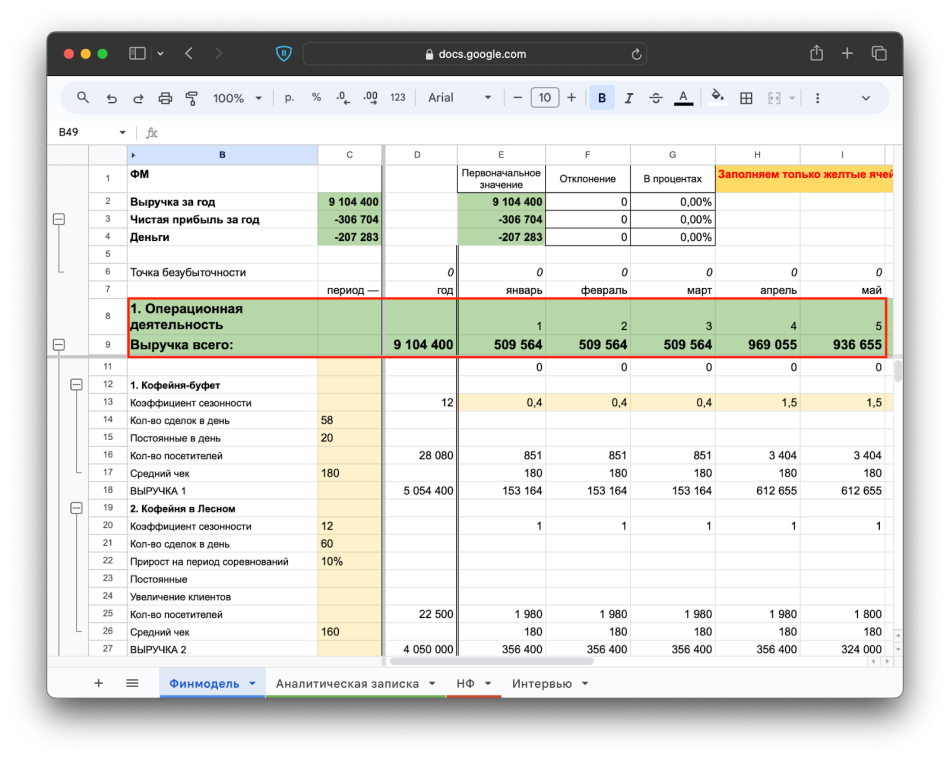This screenshot has height=760, width=950.
Task: Toggle bold formatting
Action: click(602, 98)
